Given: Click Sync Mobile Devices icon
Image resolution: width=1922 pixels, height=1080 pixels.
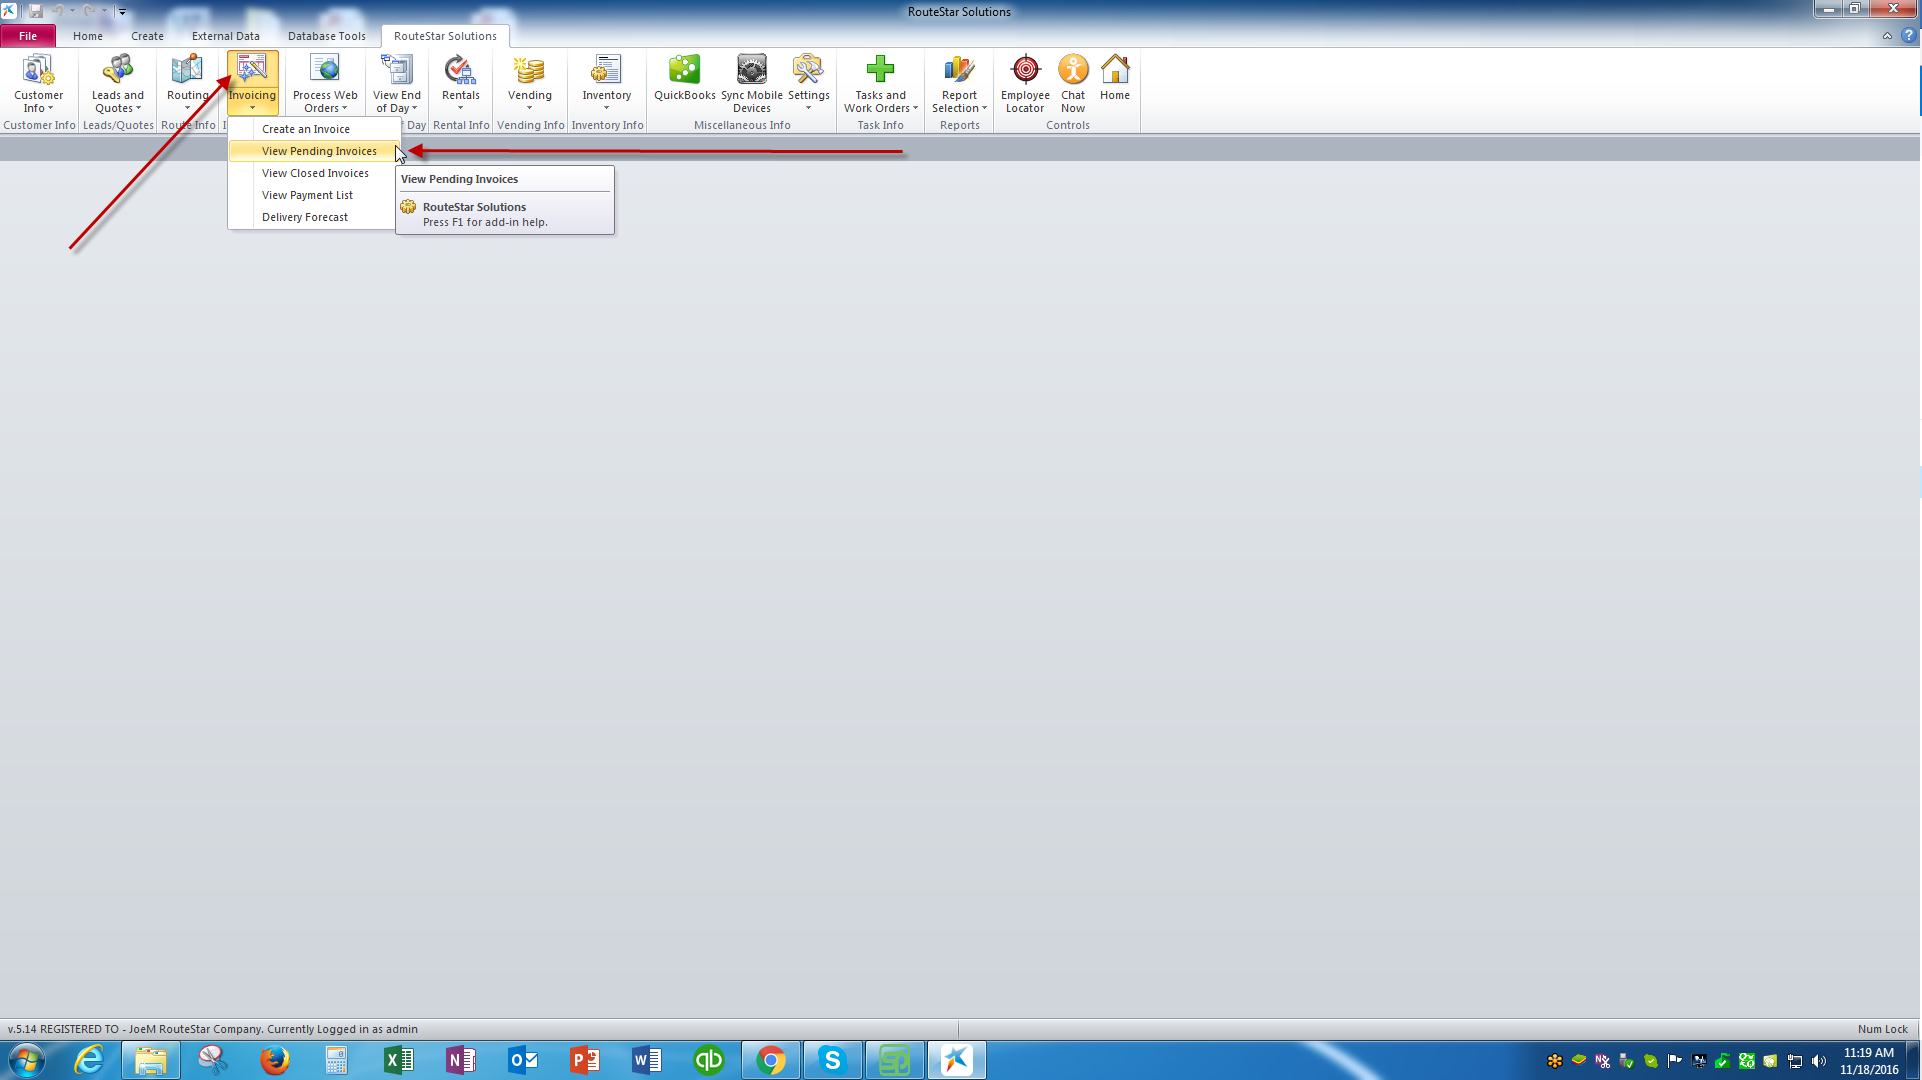Looking at the screenshot, I should pos(752,70).
